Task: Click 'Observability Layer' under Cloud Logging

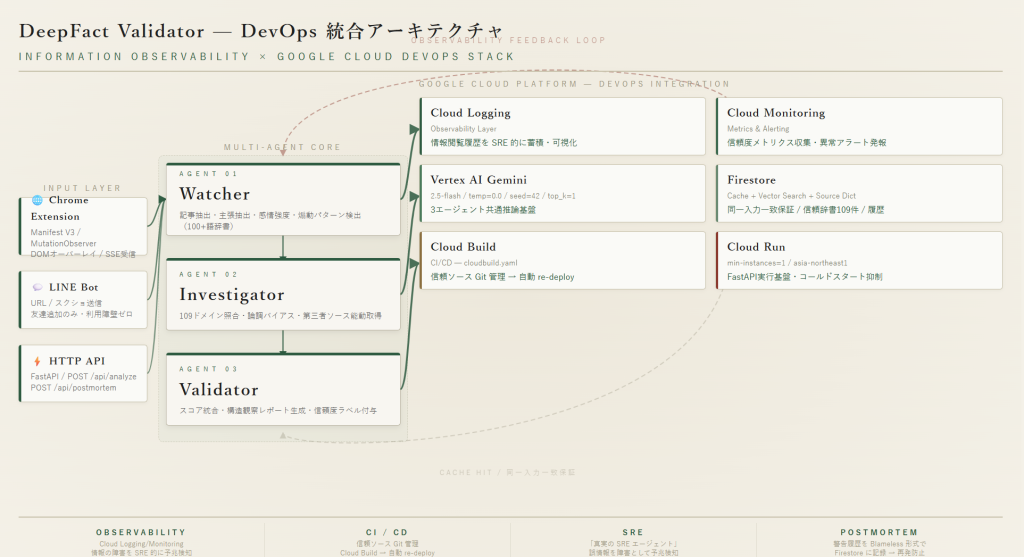Action: pos(463,129)
